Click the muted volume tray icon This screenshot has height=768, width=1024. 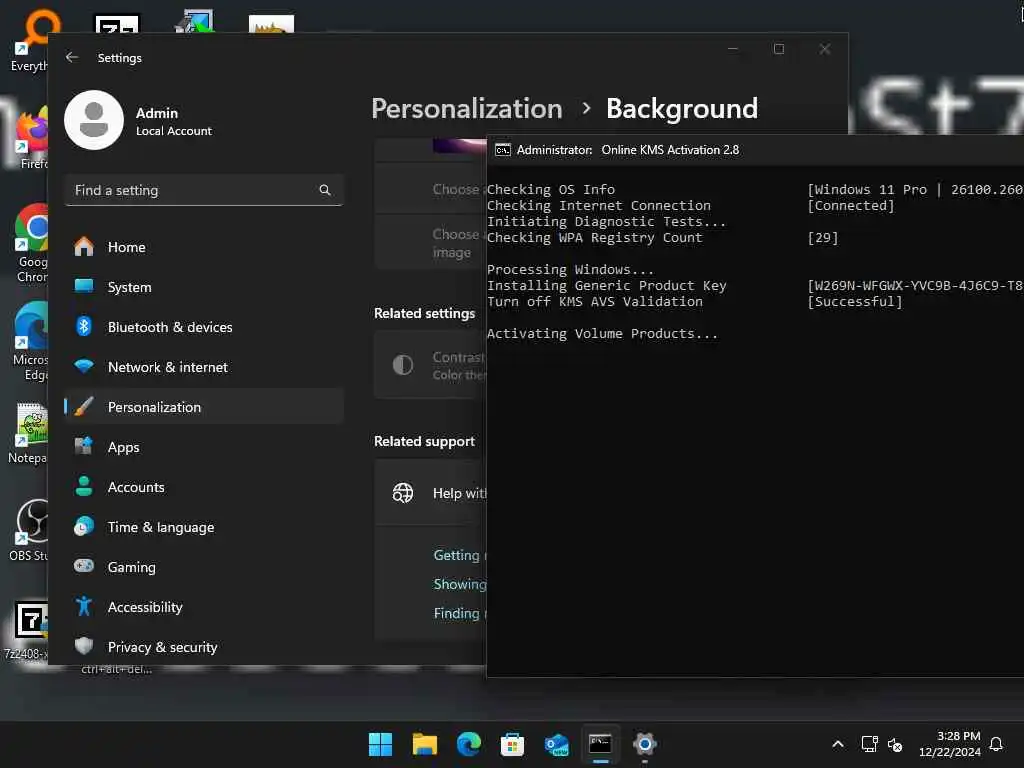(x=895, y=744)
